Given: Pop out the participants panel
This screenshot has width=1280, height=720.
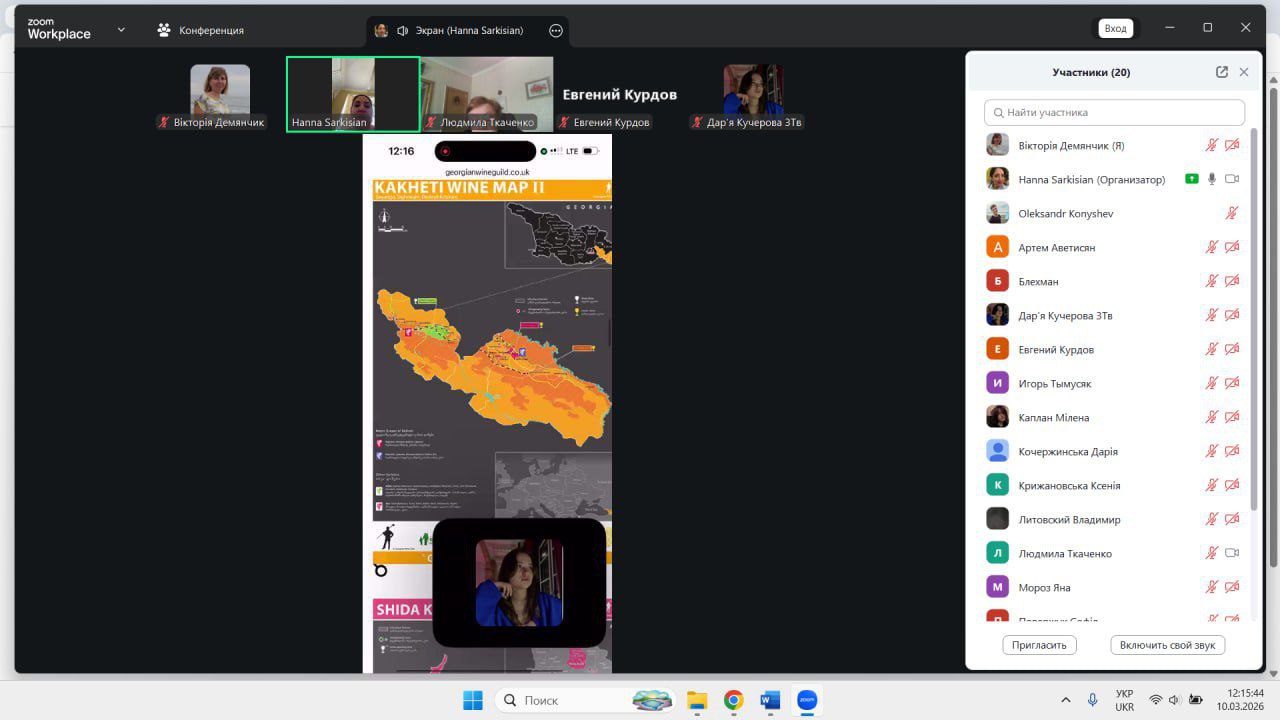Looking at the screenshot, I should [x=1221, y=72].
